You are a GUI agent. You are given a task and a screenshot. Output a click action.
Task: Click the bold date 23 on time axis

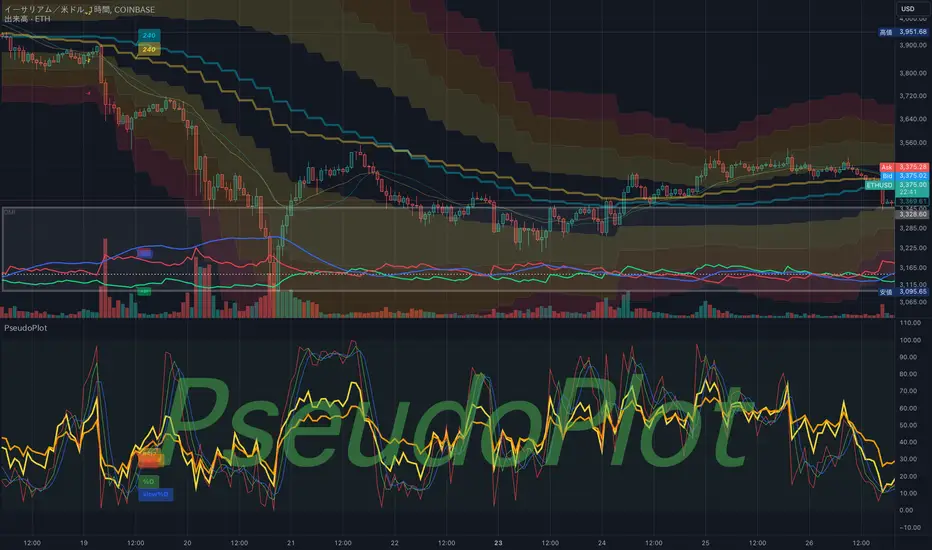click(498, 543)
